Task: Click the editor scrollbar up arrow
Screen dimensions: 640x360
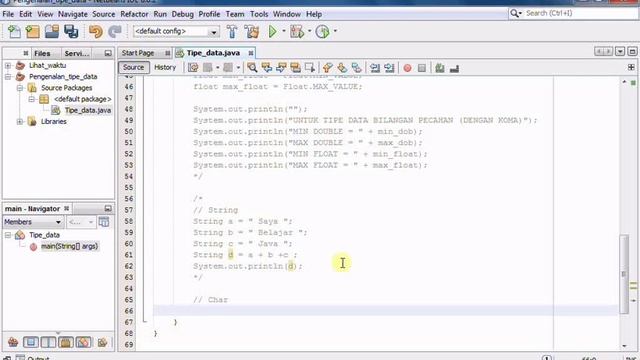Action: (624, 82)
